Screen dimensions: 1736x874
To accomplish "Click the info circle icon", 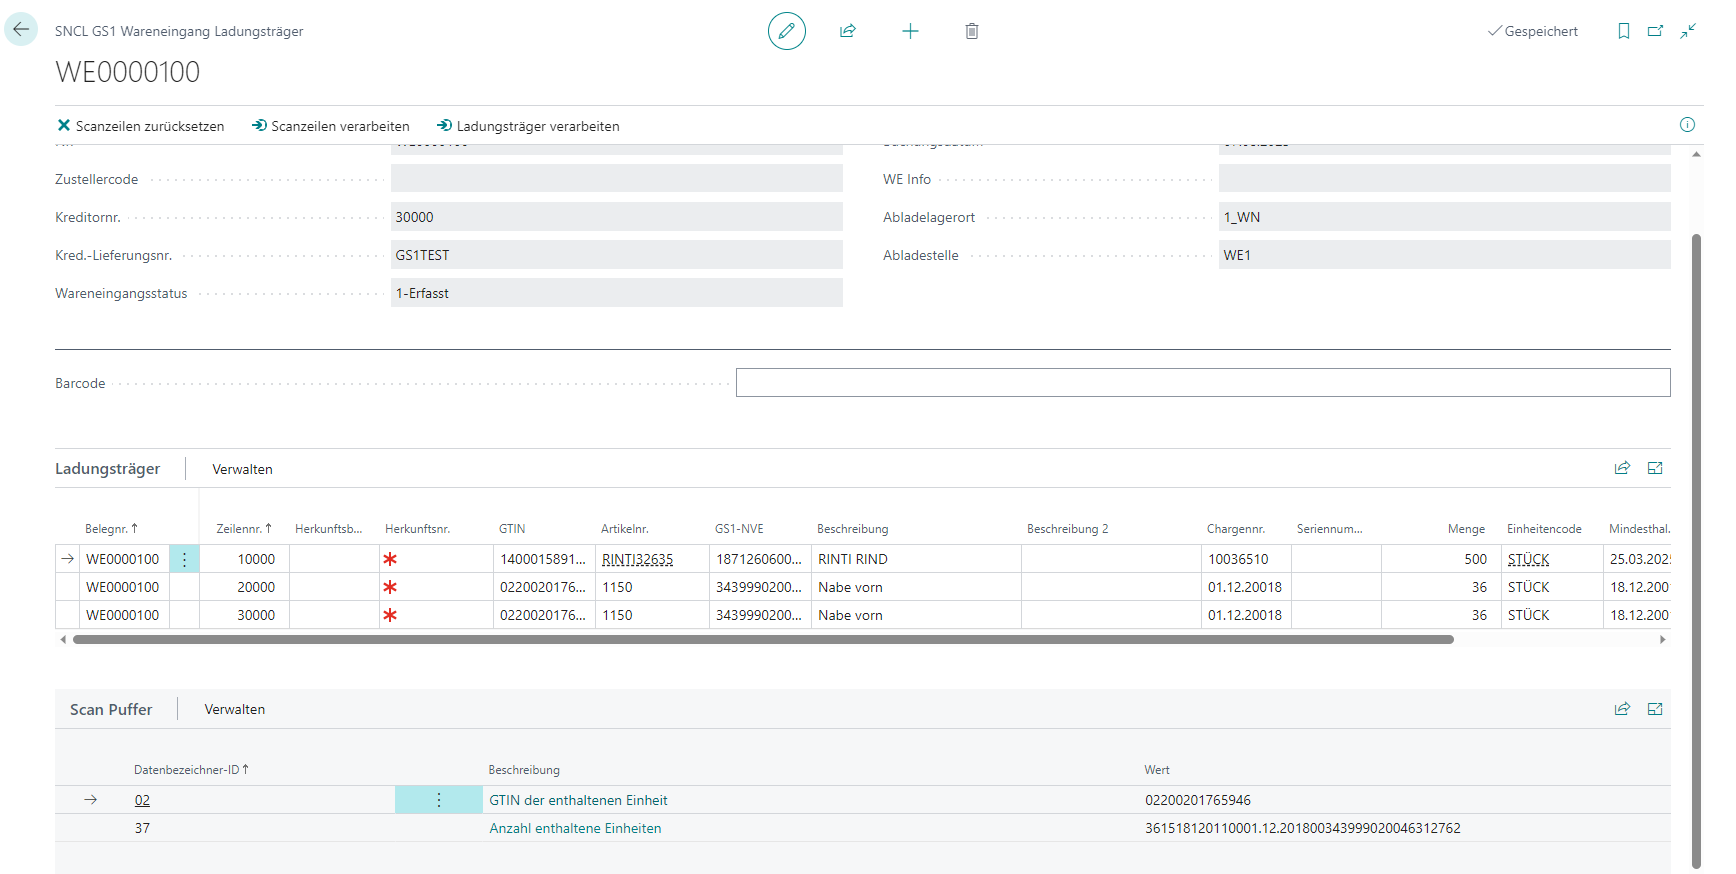I will 1687,125.
